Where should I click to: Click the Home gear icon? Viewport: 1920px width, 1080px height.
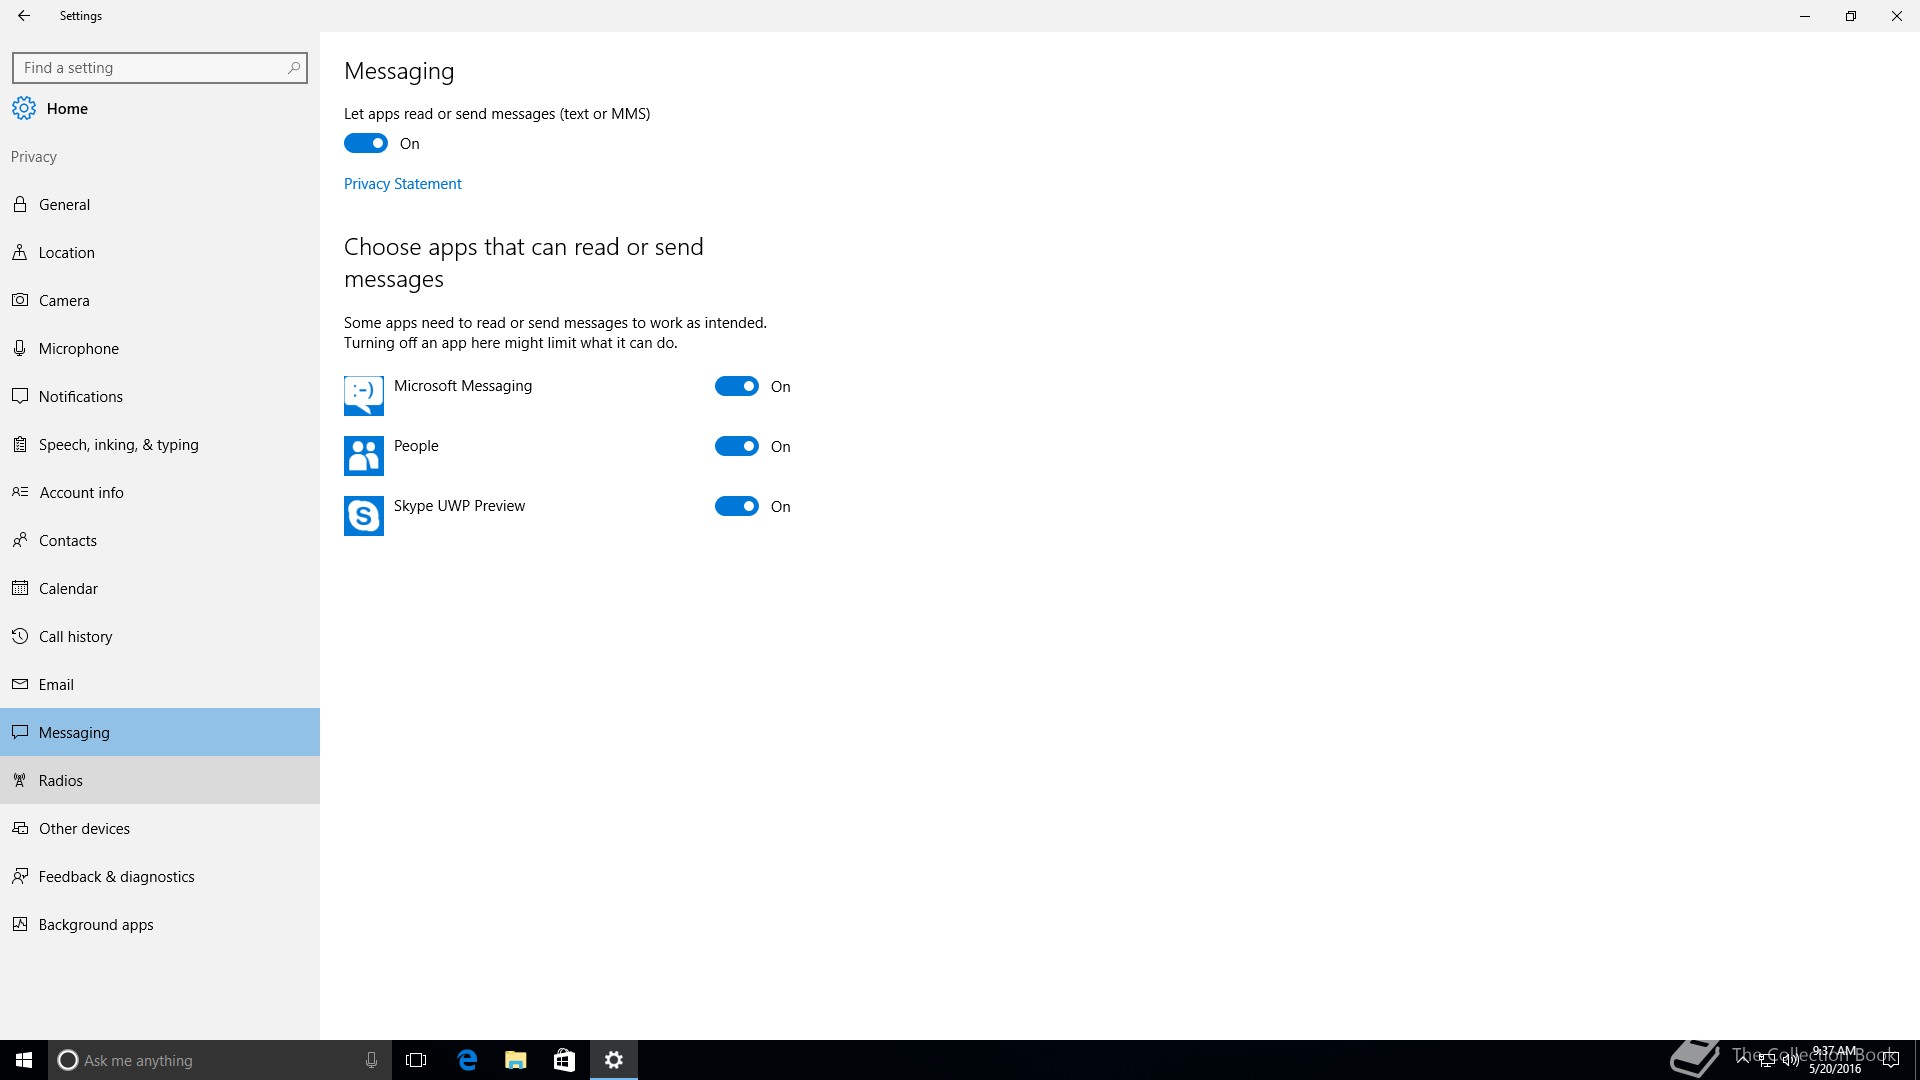click(24, 108)
